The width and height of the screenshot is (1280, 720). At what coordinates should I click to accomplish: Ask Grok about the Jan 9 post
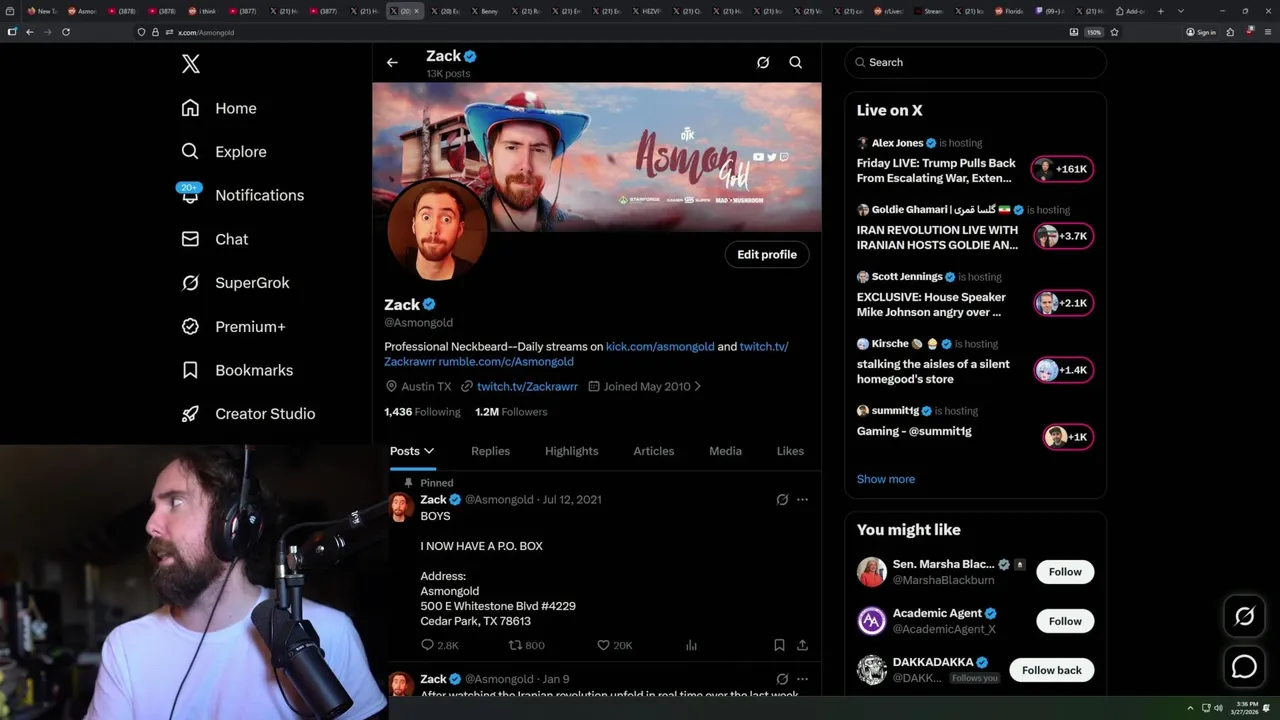[x=782, y=679]
